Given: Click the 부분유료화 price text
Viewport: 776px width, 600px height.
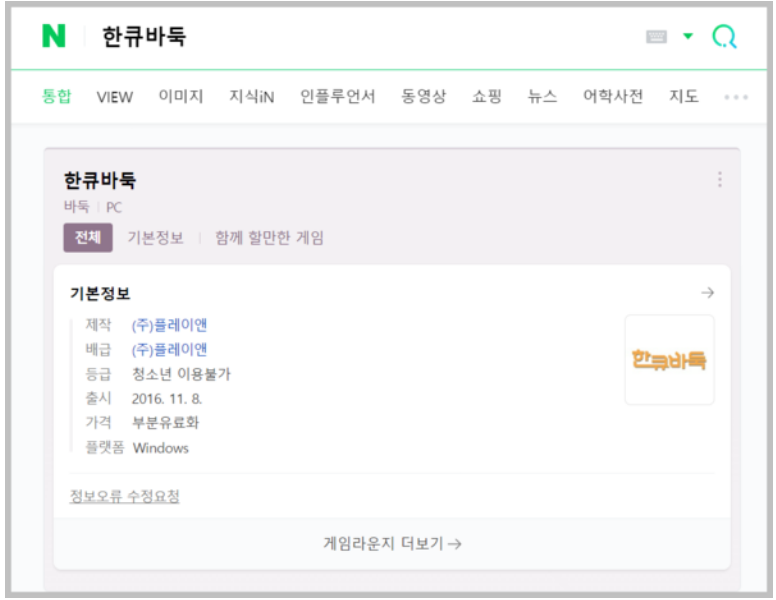Looking at the screenshot, I should [165, 422].
